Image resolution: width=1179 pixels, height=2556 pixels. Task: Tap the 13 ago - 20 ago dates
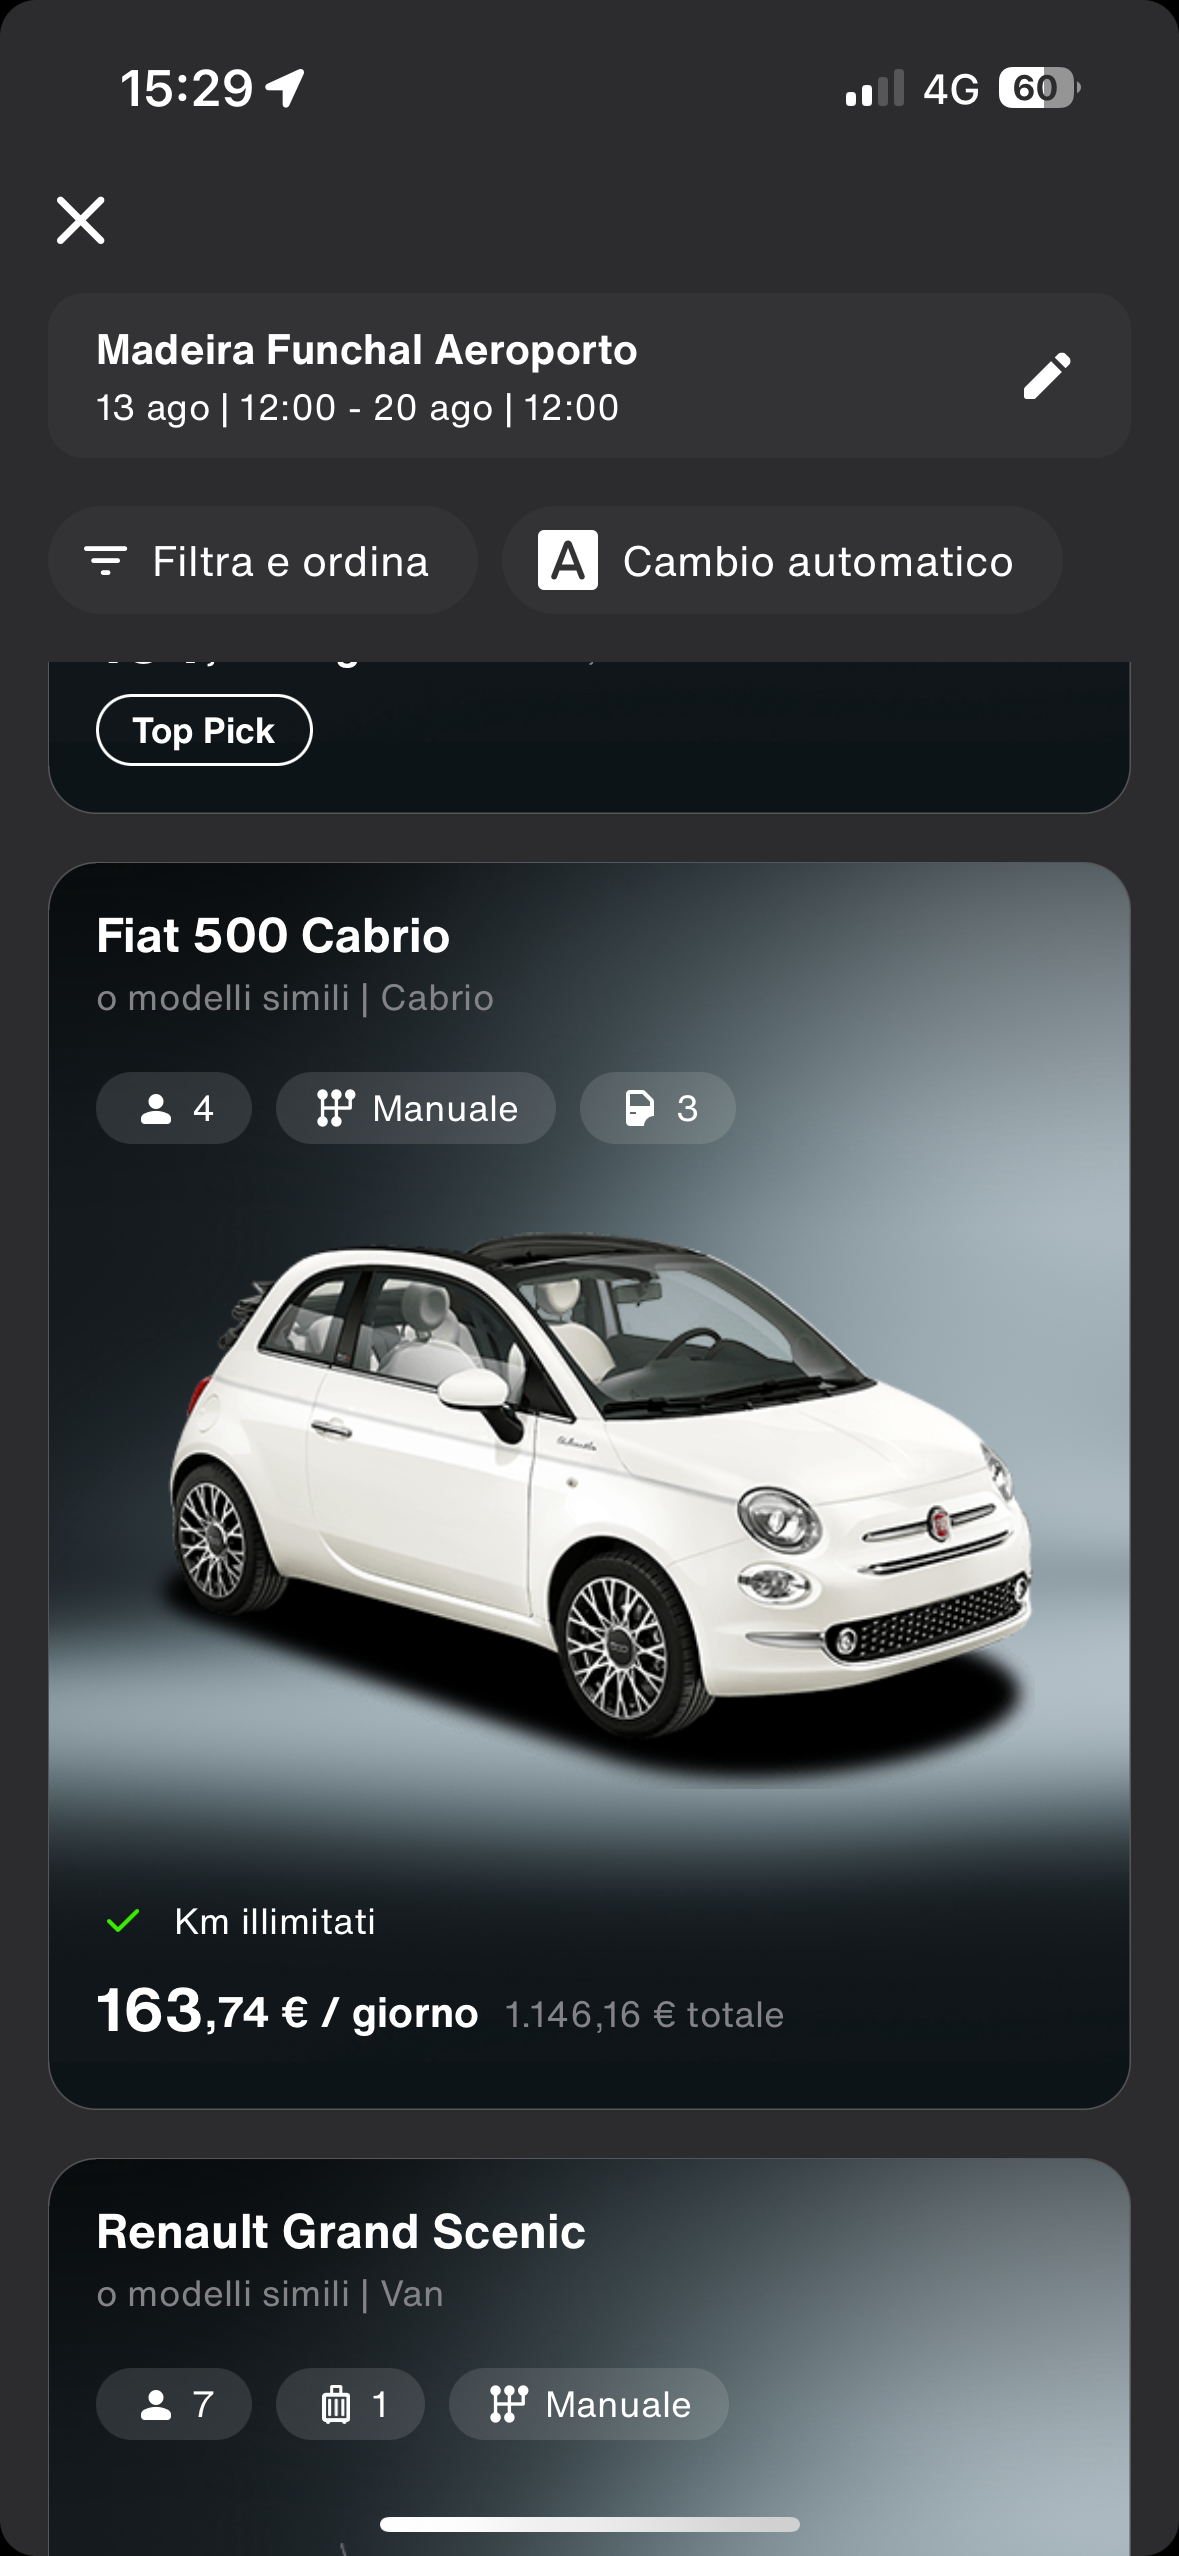click(x=357, y=408)
